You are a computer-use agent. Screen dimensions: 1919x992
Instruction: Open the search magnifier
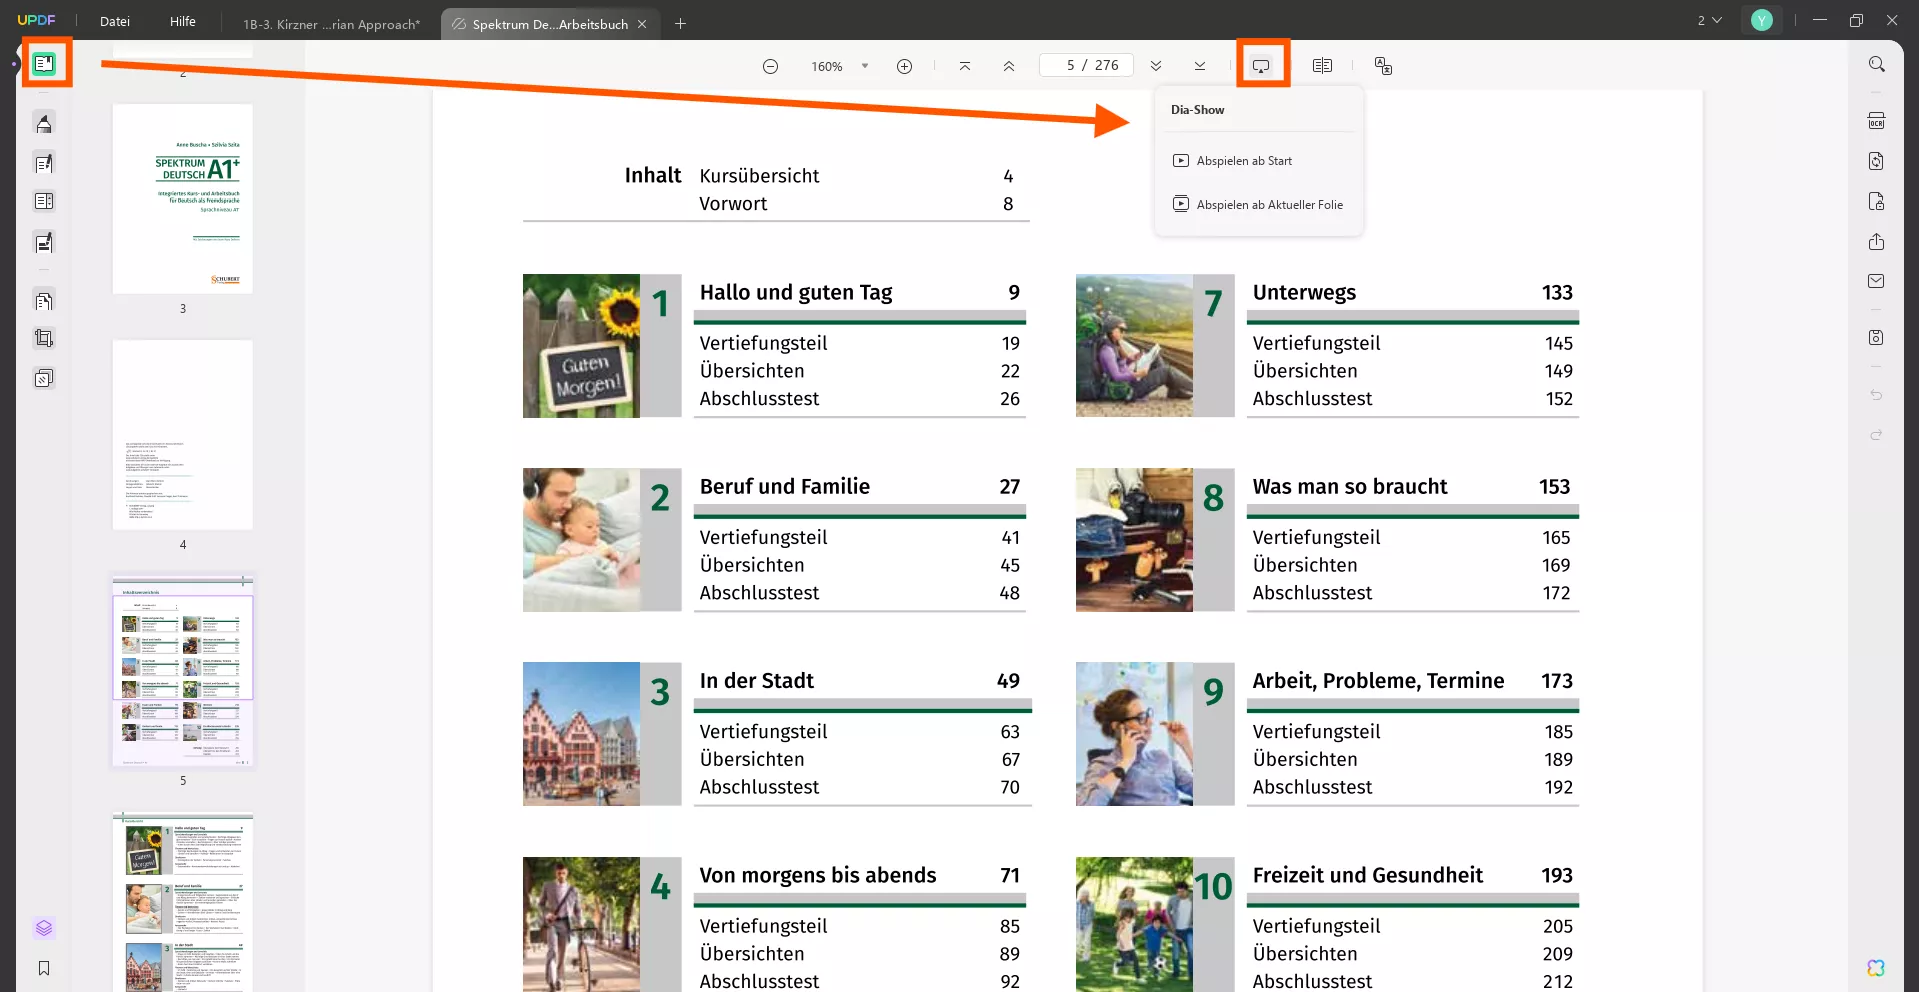[x=1877, y=64]
